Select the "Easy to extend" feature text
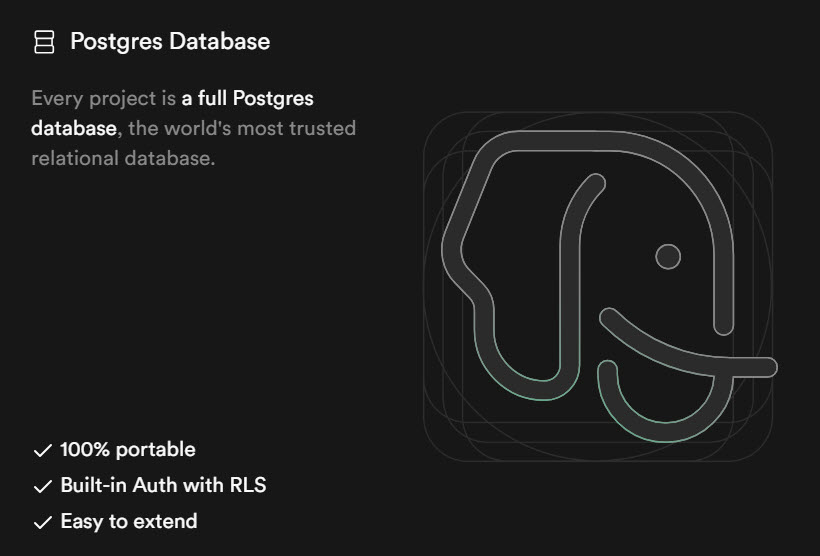Screen dimensions: 820x556 coord(128,521)
